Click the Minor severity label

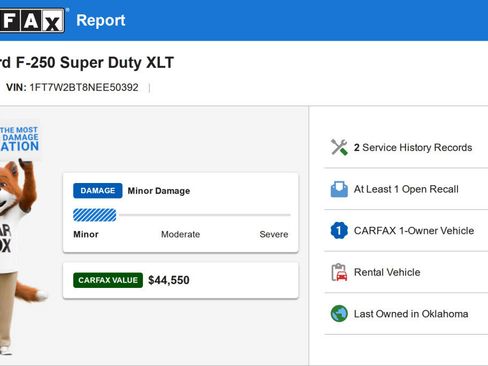86,234
